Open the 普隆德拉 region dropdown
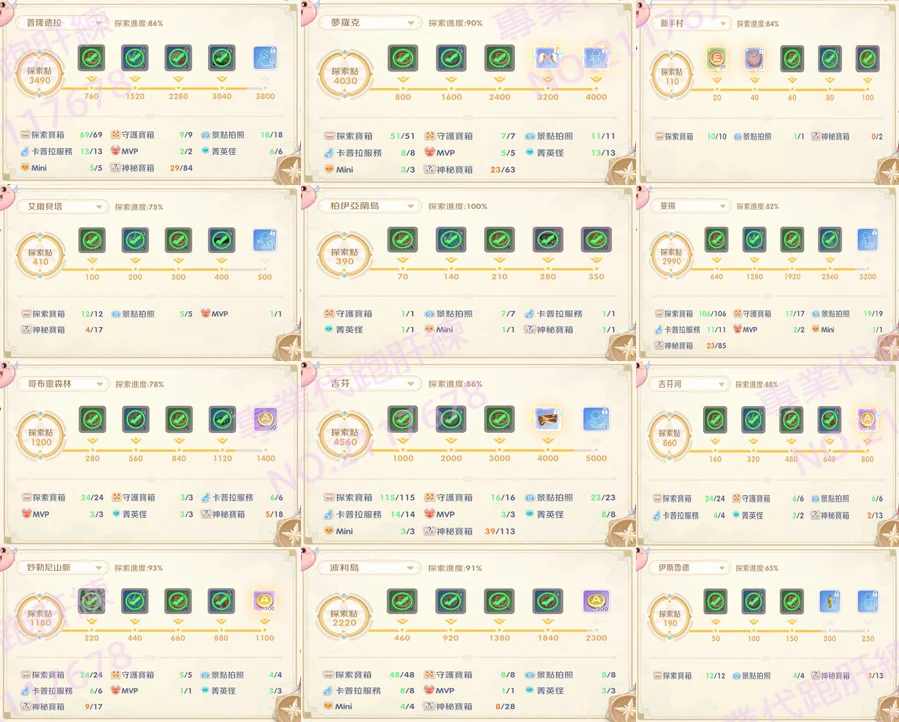 (62, 23)
